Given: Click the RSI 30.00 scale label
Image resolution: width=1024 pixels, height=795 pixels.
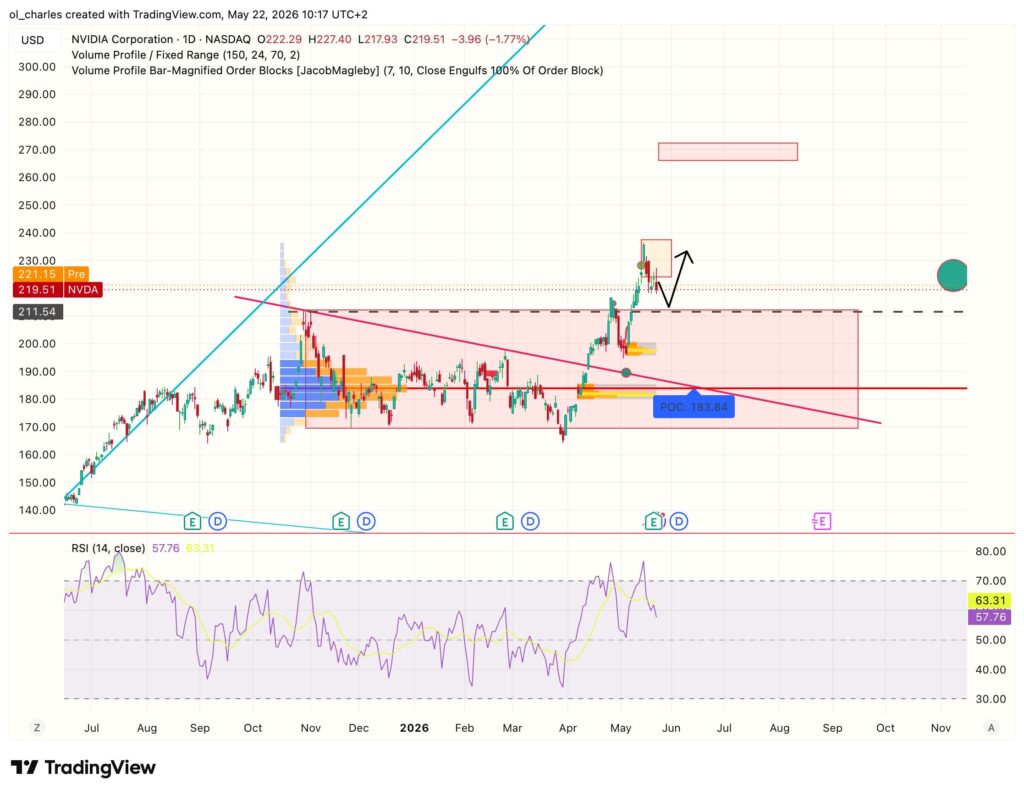Looking at the screenshot, I should click(x=991, y=699).
